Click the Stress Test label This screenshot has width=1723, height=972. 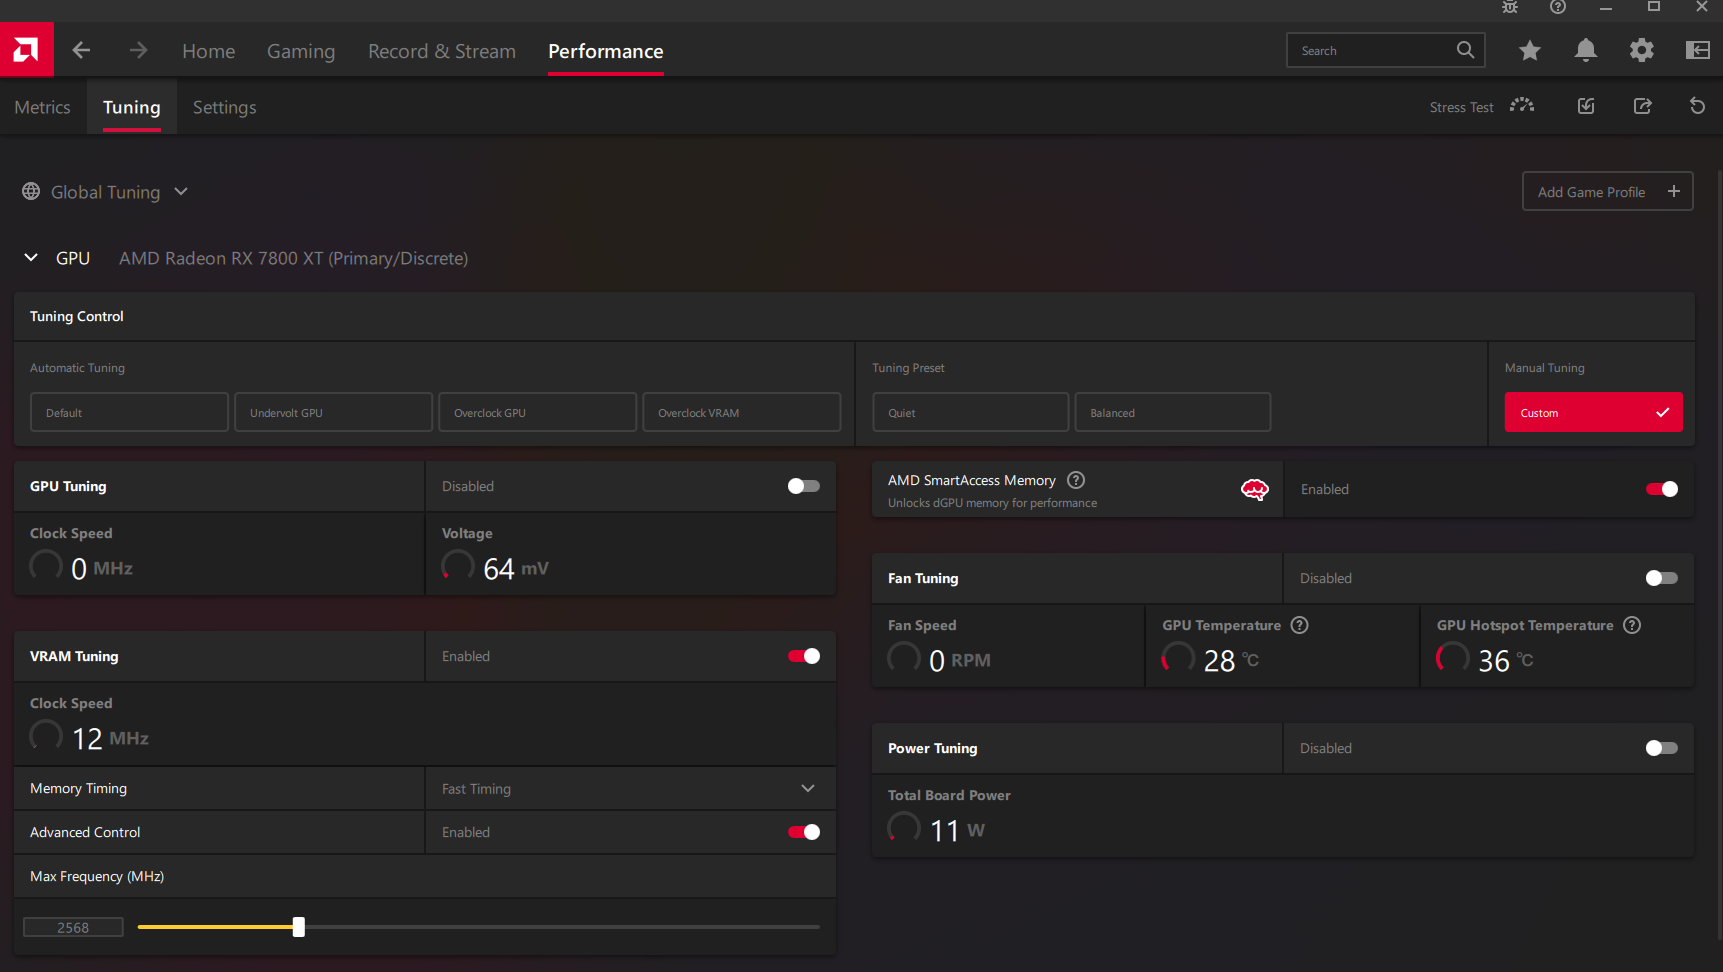click(1461, 107)
